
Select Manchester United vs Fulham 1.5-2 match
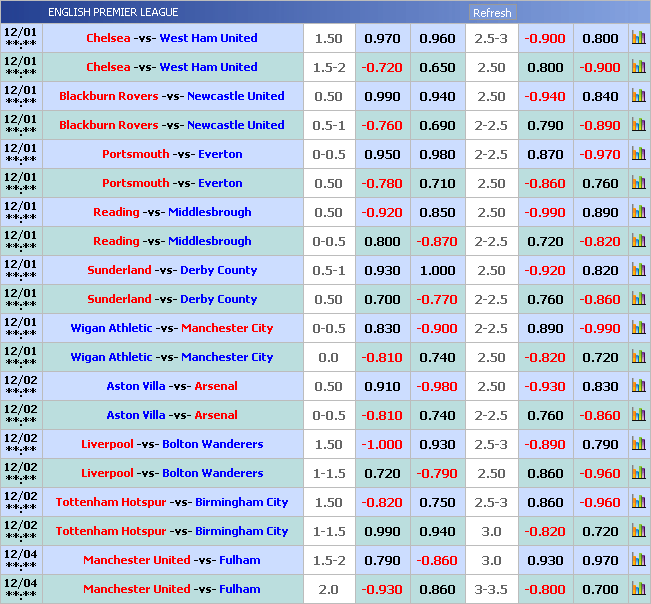(171, 561)
